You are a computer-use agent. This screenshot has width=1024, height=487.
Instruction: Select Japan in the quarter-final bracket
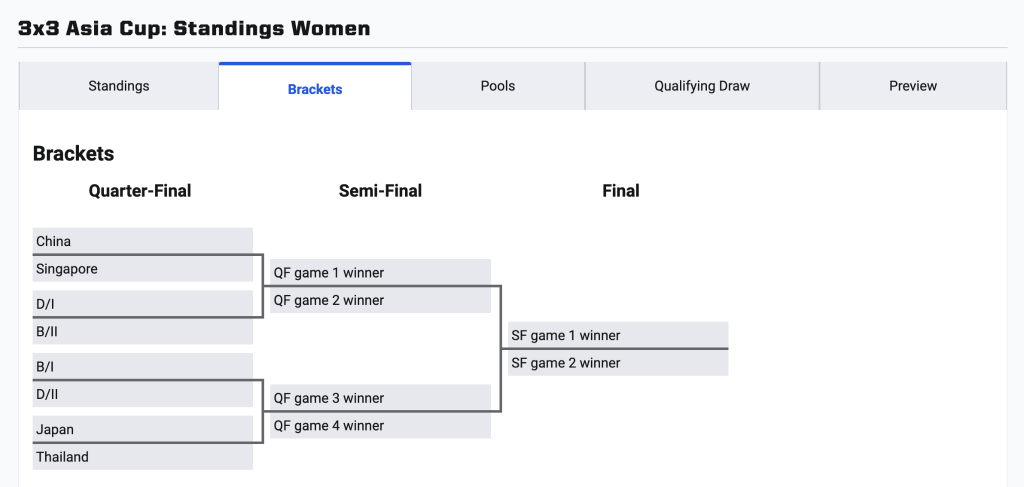tap(142, 430)
